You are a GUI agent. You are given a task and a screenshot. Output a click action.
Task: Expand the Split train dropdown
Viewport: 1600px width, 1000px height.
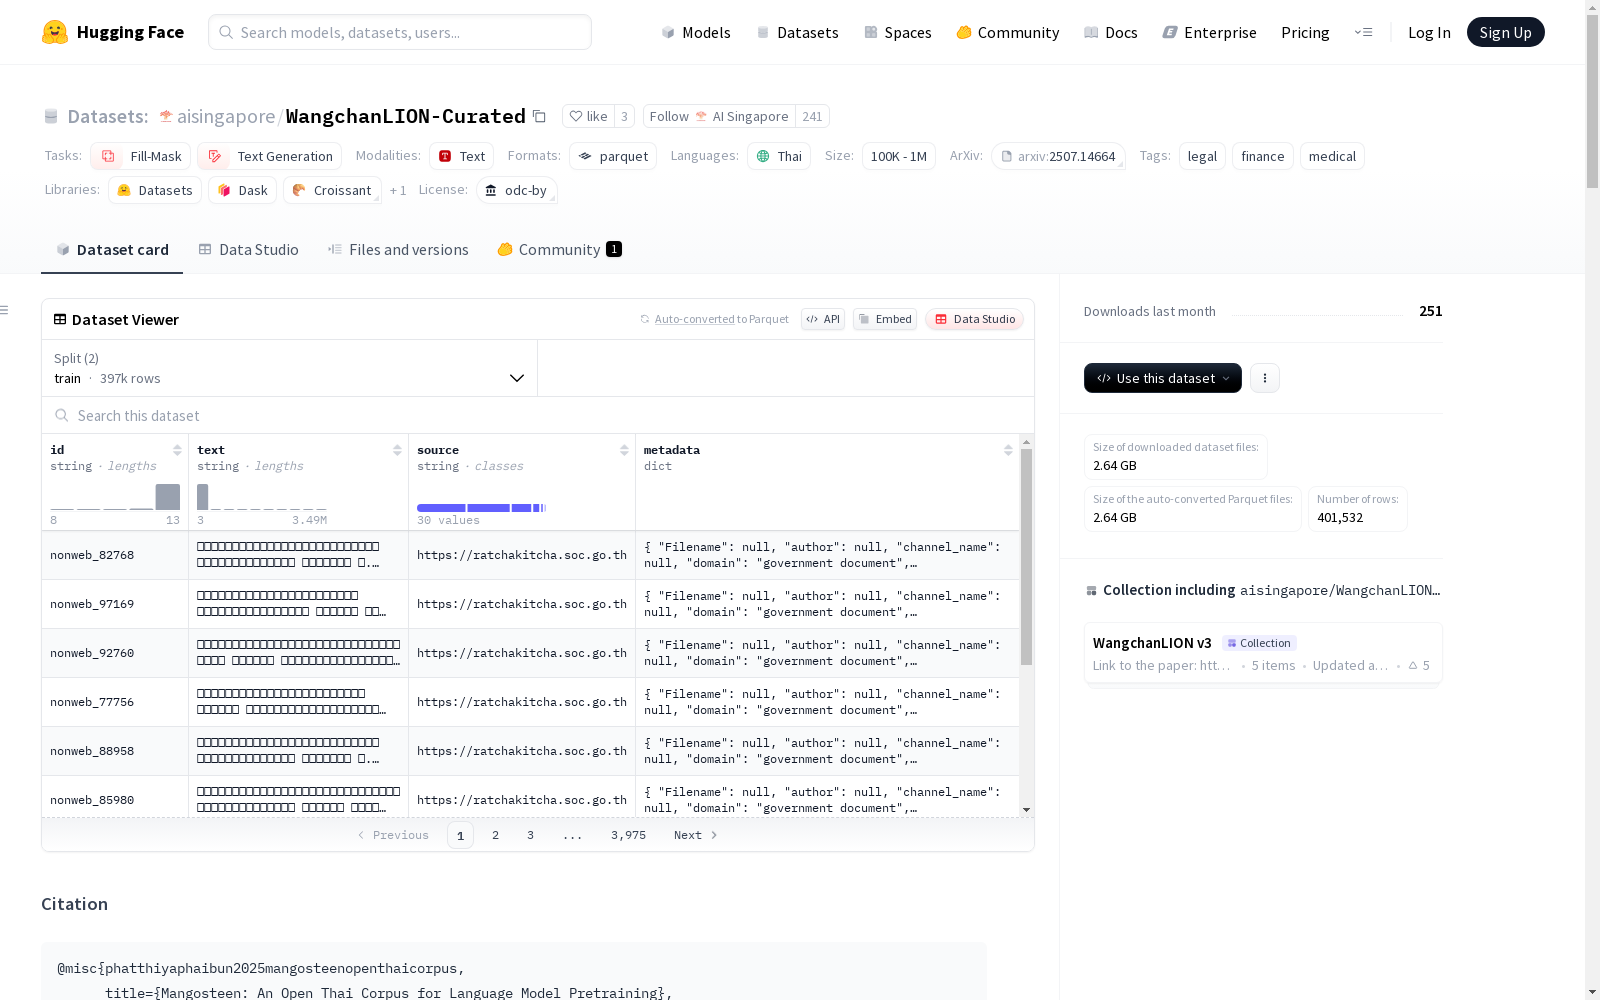[x=289, y=368]
